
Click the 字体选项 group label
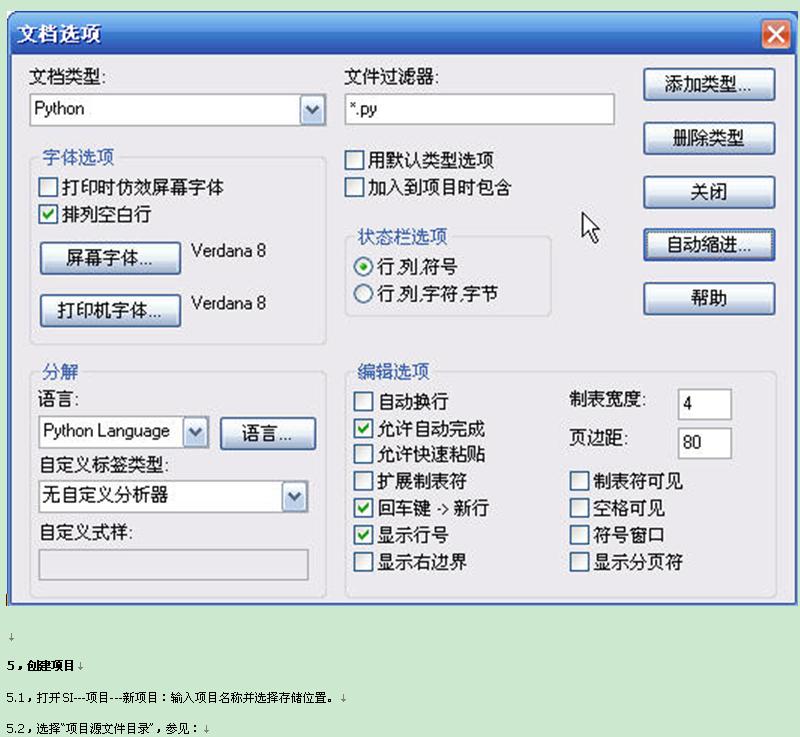(x=78, y=157)
